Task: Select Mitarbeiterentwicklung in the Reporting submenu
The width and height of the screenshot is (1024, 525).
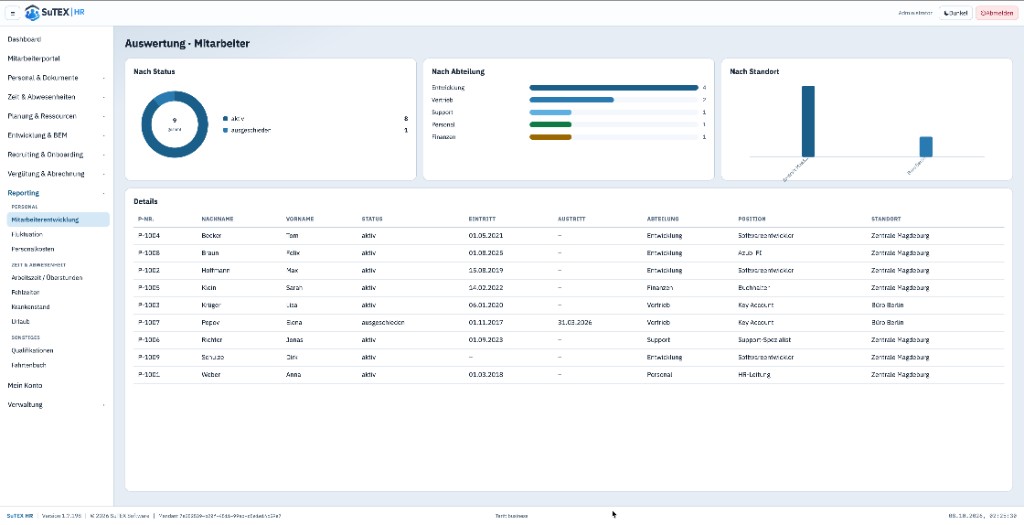Action: pyautogui.click(x=56, y=219)
